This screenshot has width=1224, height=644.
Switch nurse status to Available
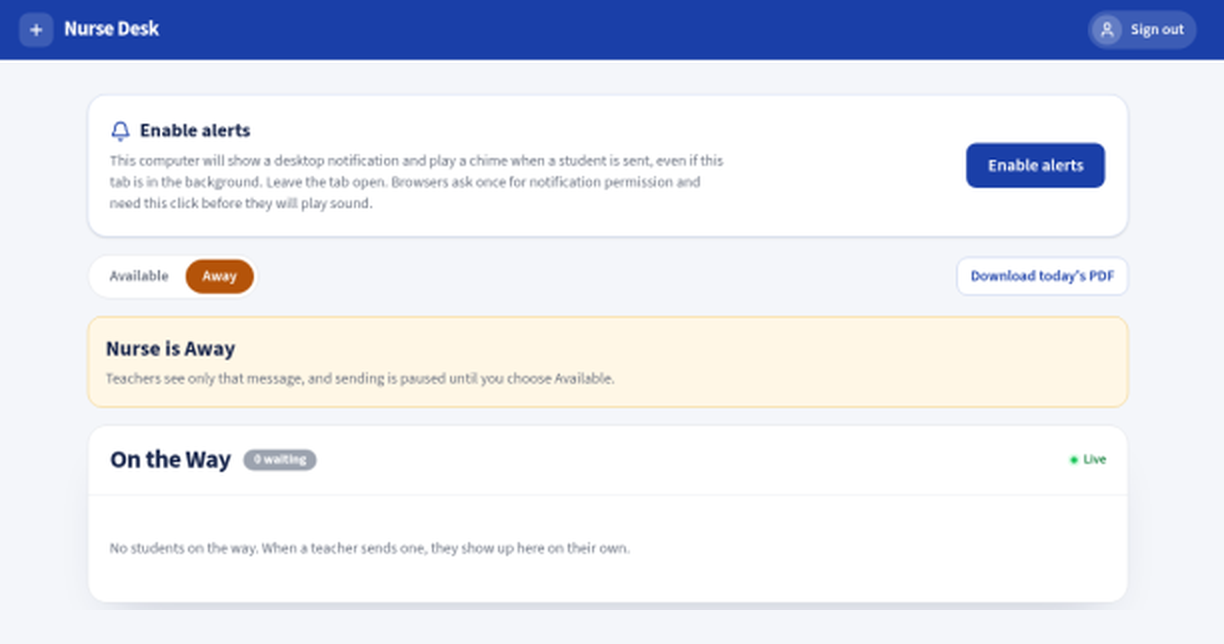(x=139, y=276)
